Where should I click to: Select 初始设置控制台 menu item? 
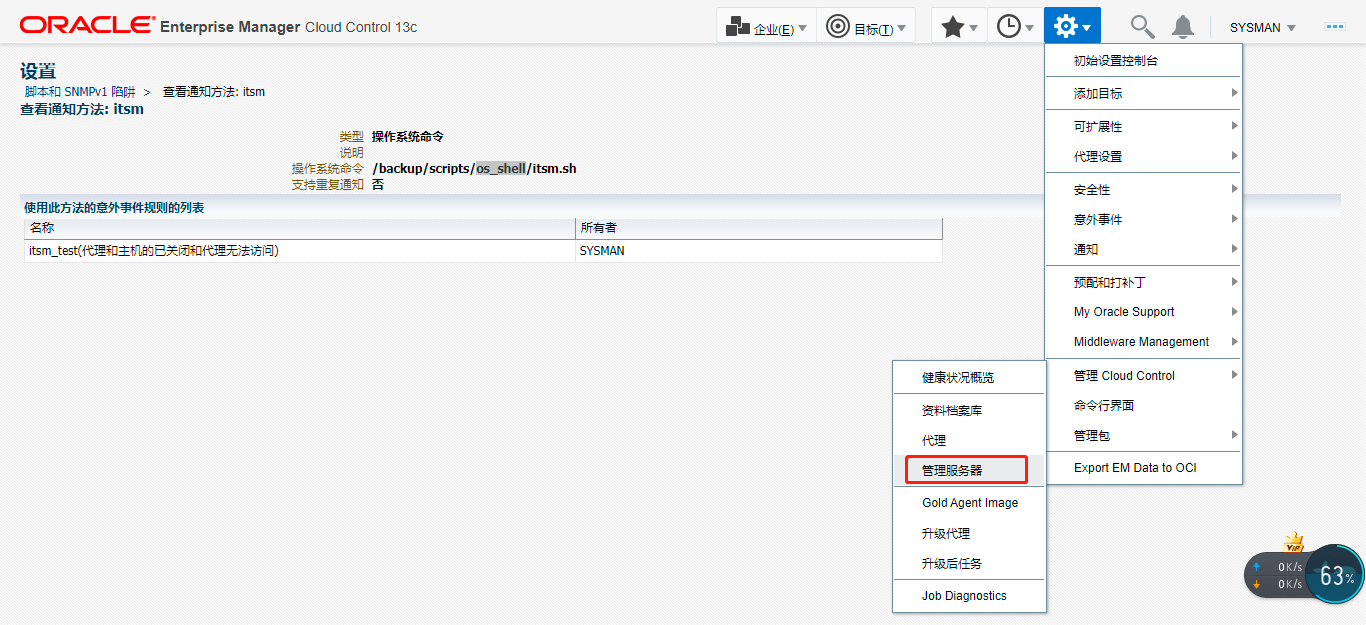tap(1143, 61)
